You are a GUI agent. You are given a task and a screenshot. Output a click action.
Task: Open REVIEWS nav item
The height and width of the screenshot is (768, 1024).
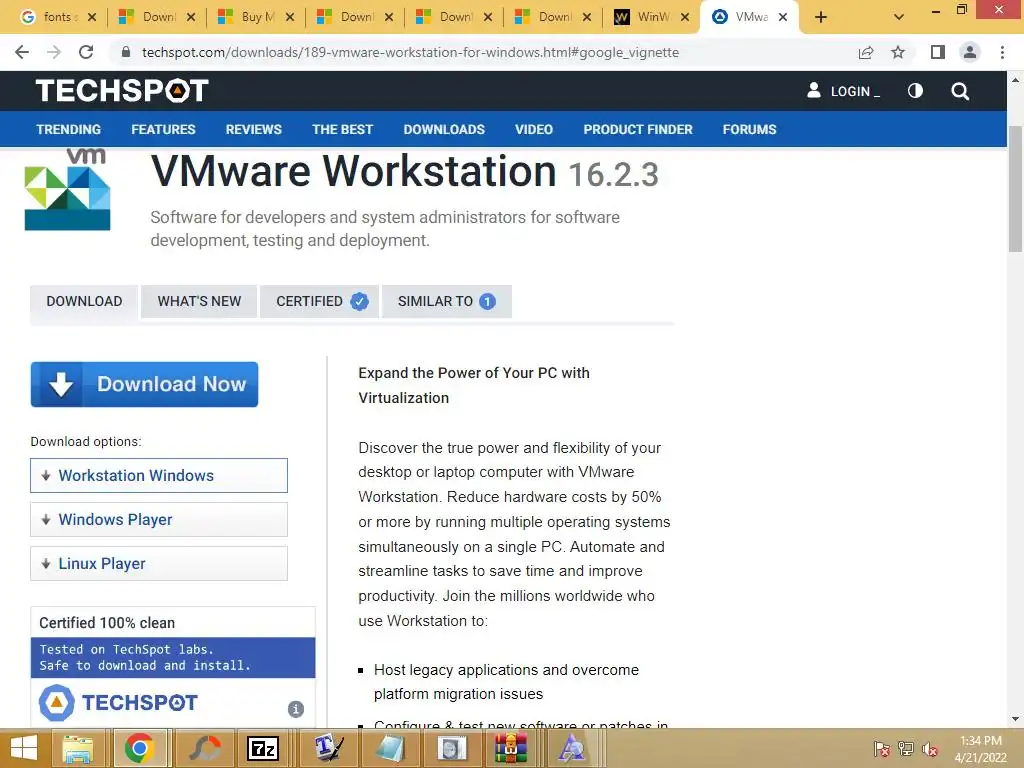point(253,129)
